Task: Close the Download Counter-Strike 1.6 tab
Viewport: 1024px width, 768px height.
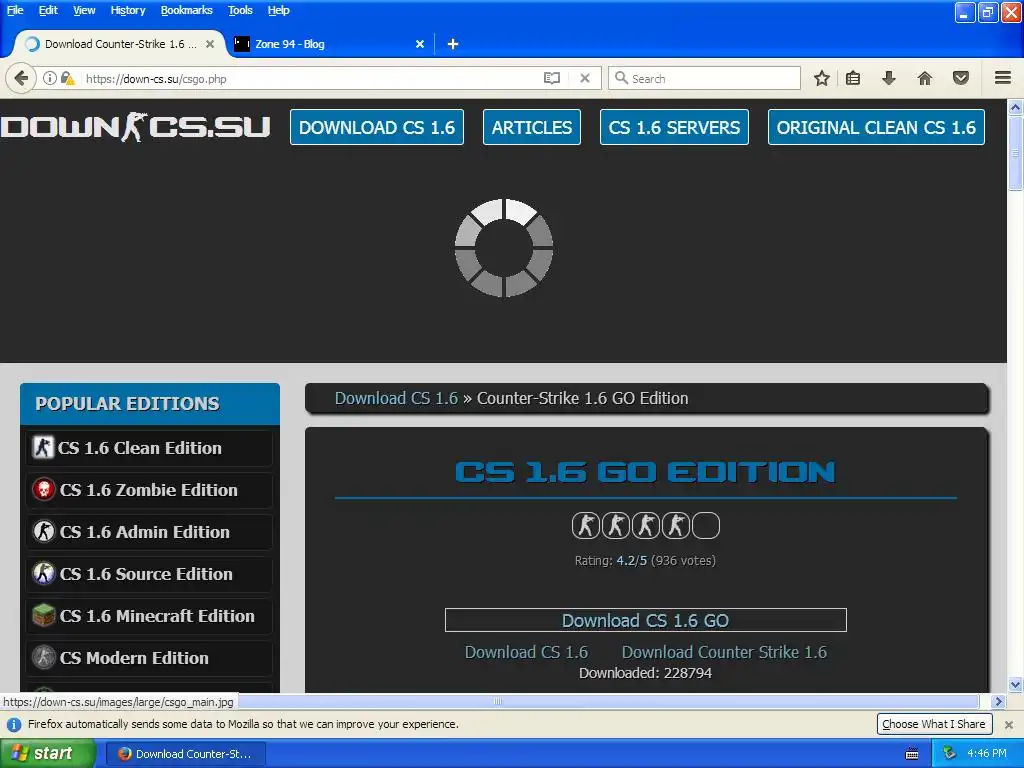Action: pos(210,44)
